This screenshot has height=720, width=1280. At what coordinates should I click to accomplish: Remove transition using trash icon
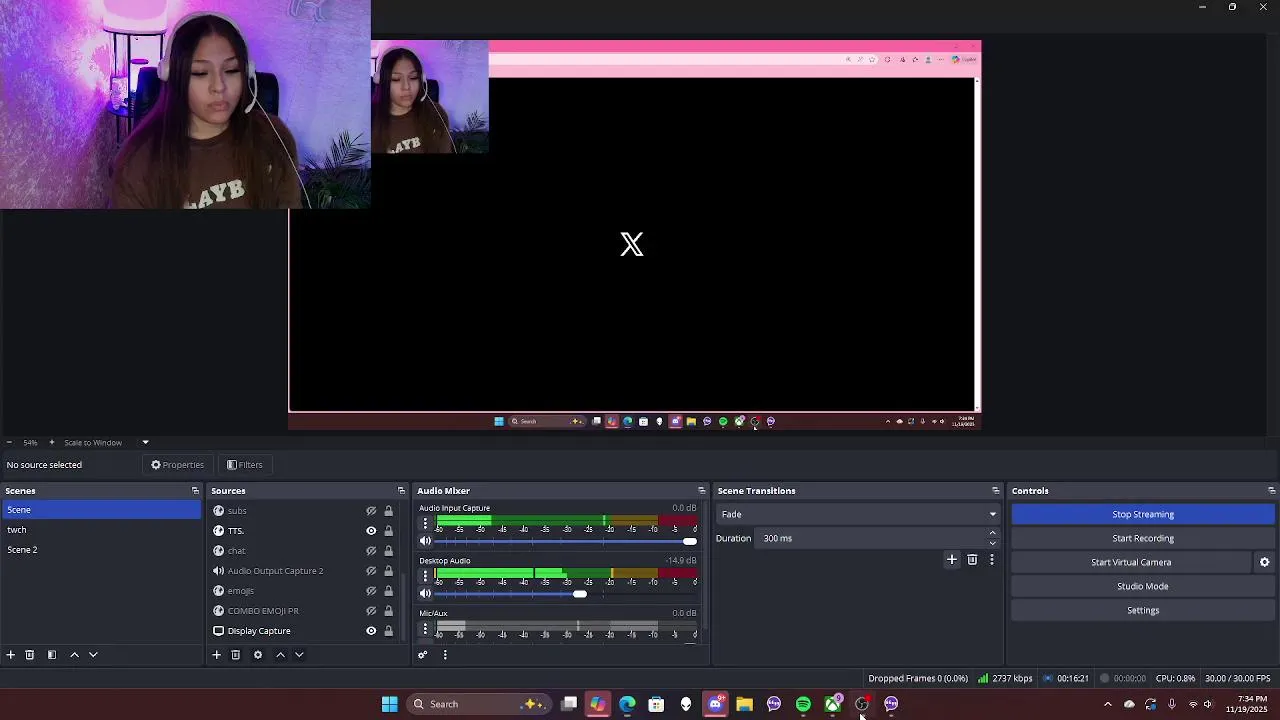(972, 560)
